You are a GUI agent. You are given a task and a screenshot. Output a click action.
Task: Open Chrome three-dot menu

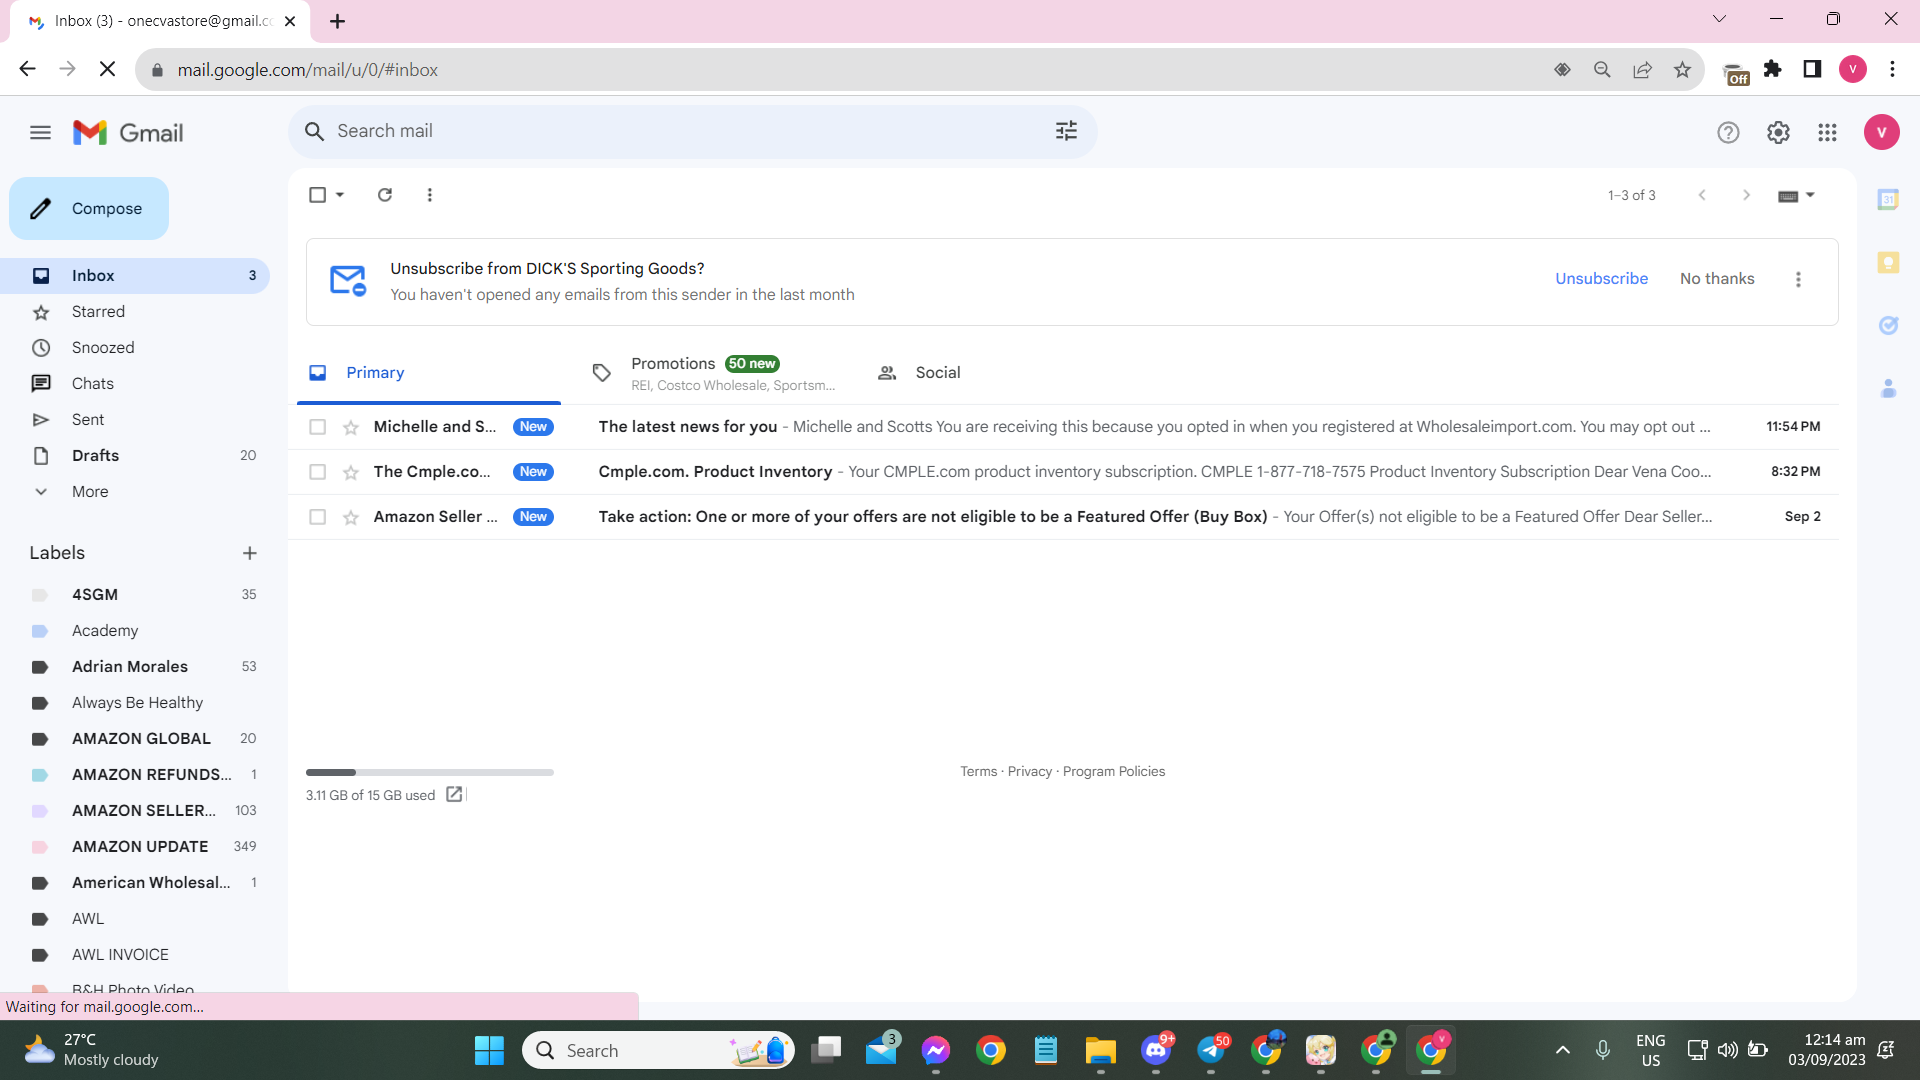(x=1892, y=69)
